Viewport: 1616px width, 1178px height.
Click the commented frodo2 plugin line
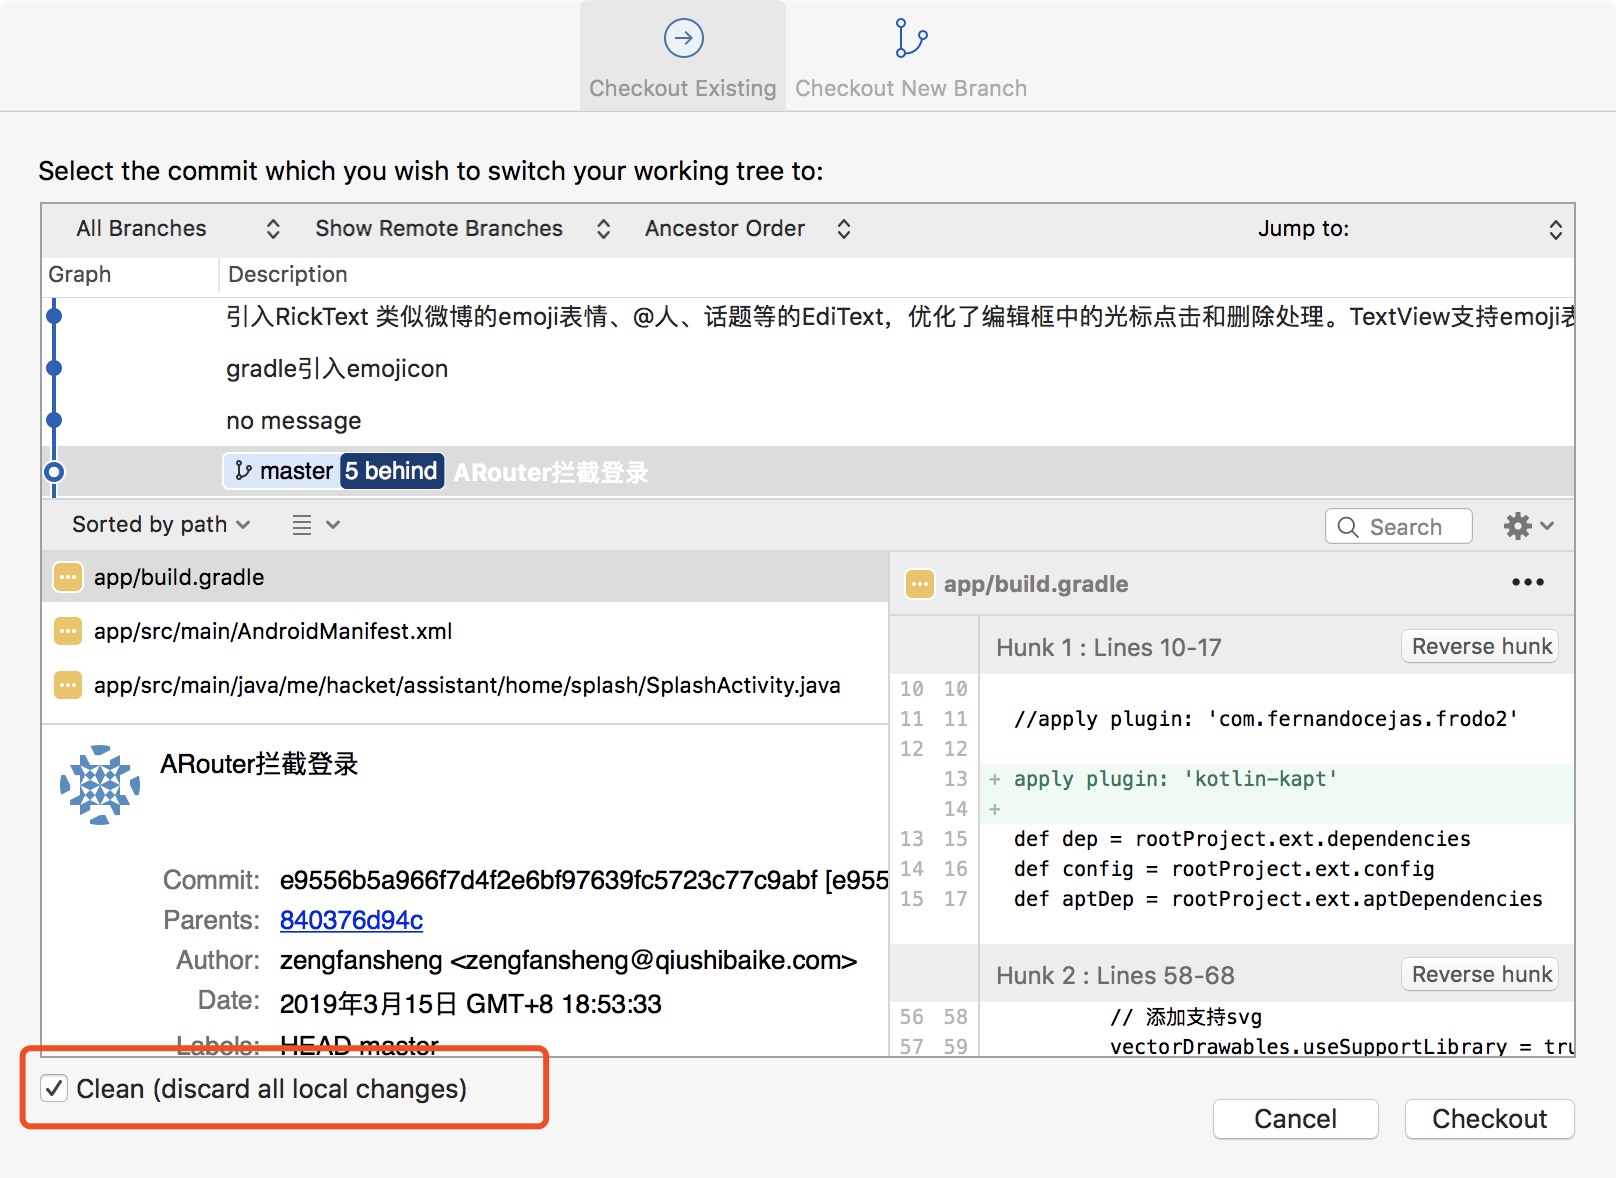[1266, 719]
